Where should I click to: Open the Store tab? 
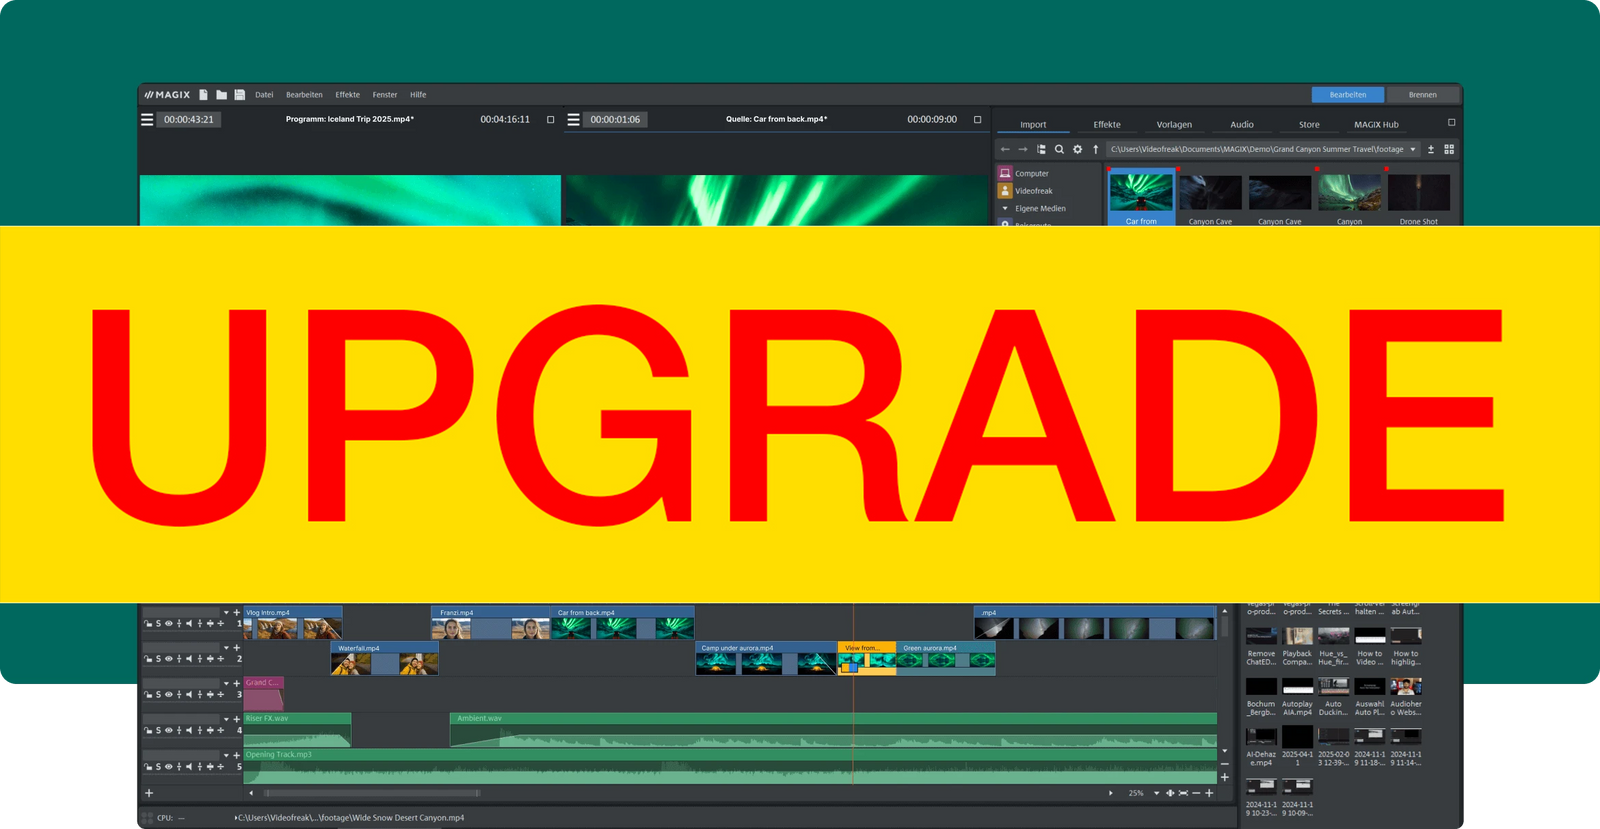(1309, 125)
